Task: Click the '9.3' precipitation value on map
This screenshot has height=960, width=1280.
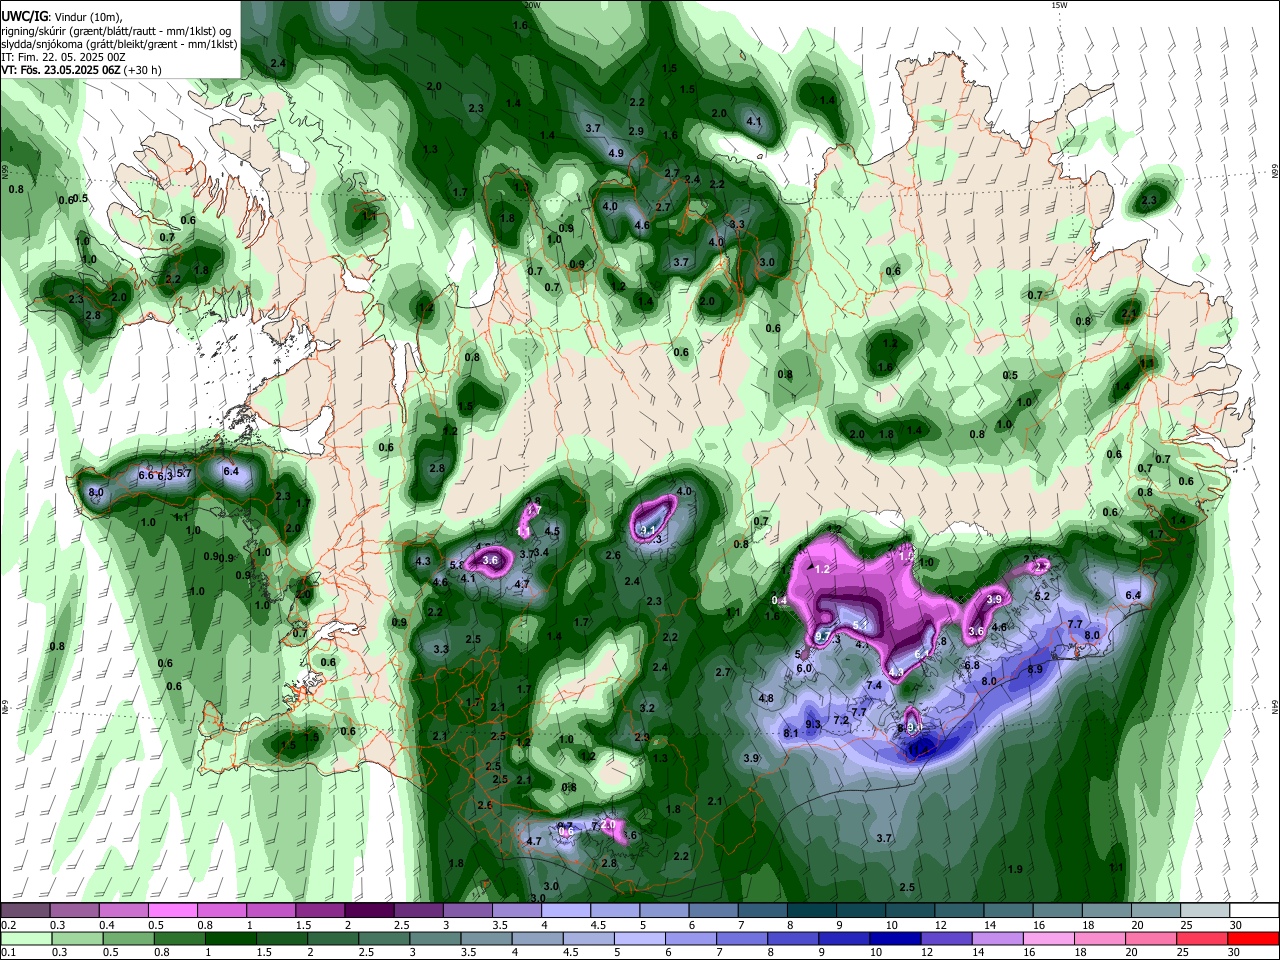Action: tap(813, 724)
